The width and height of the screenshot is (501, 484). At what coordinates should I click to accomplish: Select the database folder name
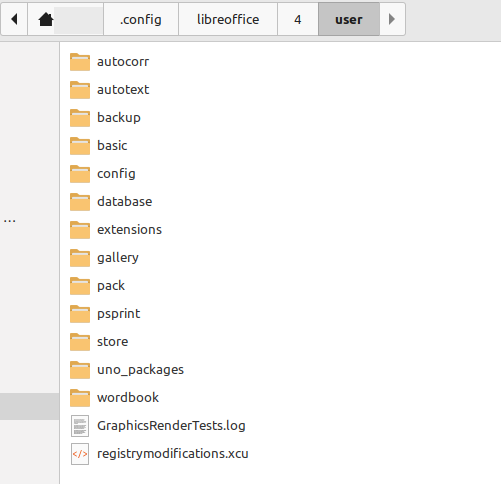125,202
